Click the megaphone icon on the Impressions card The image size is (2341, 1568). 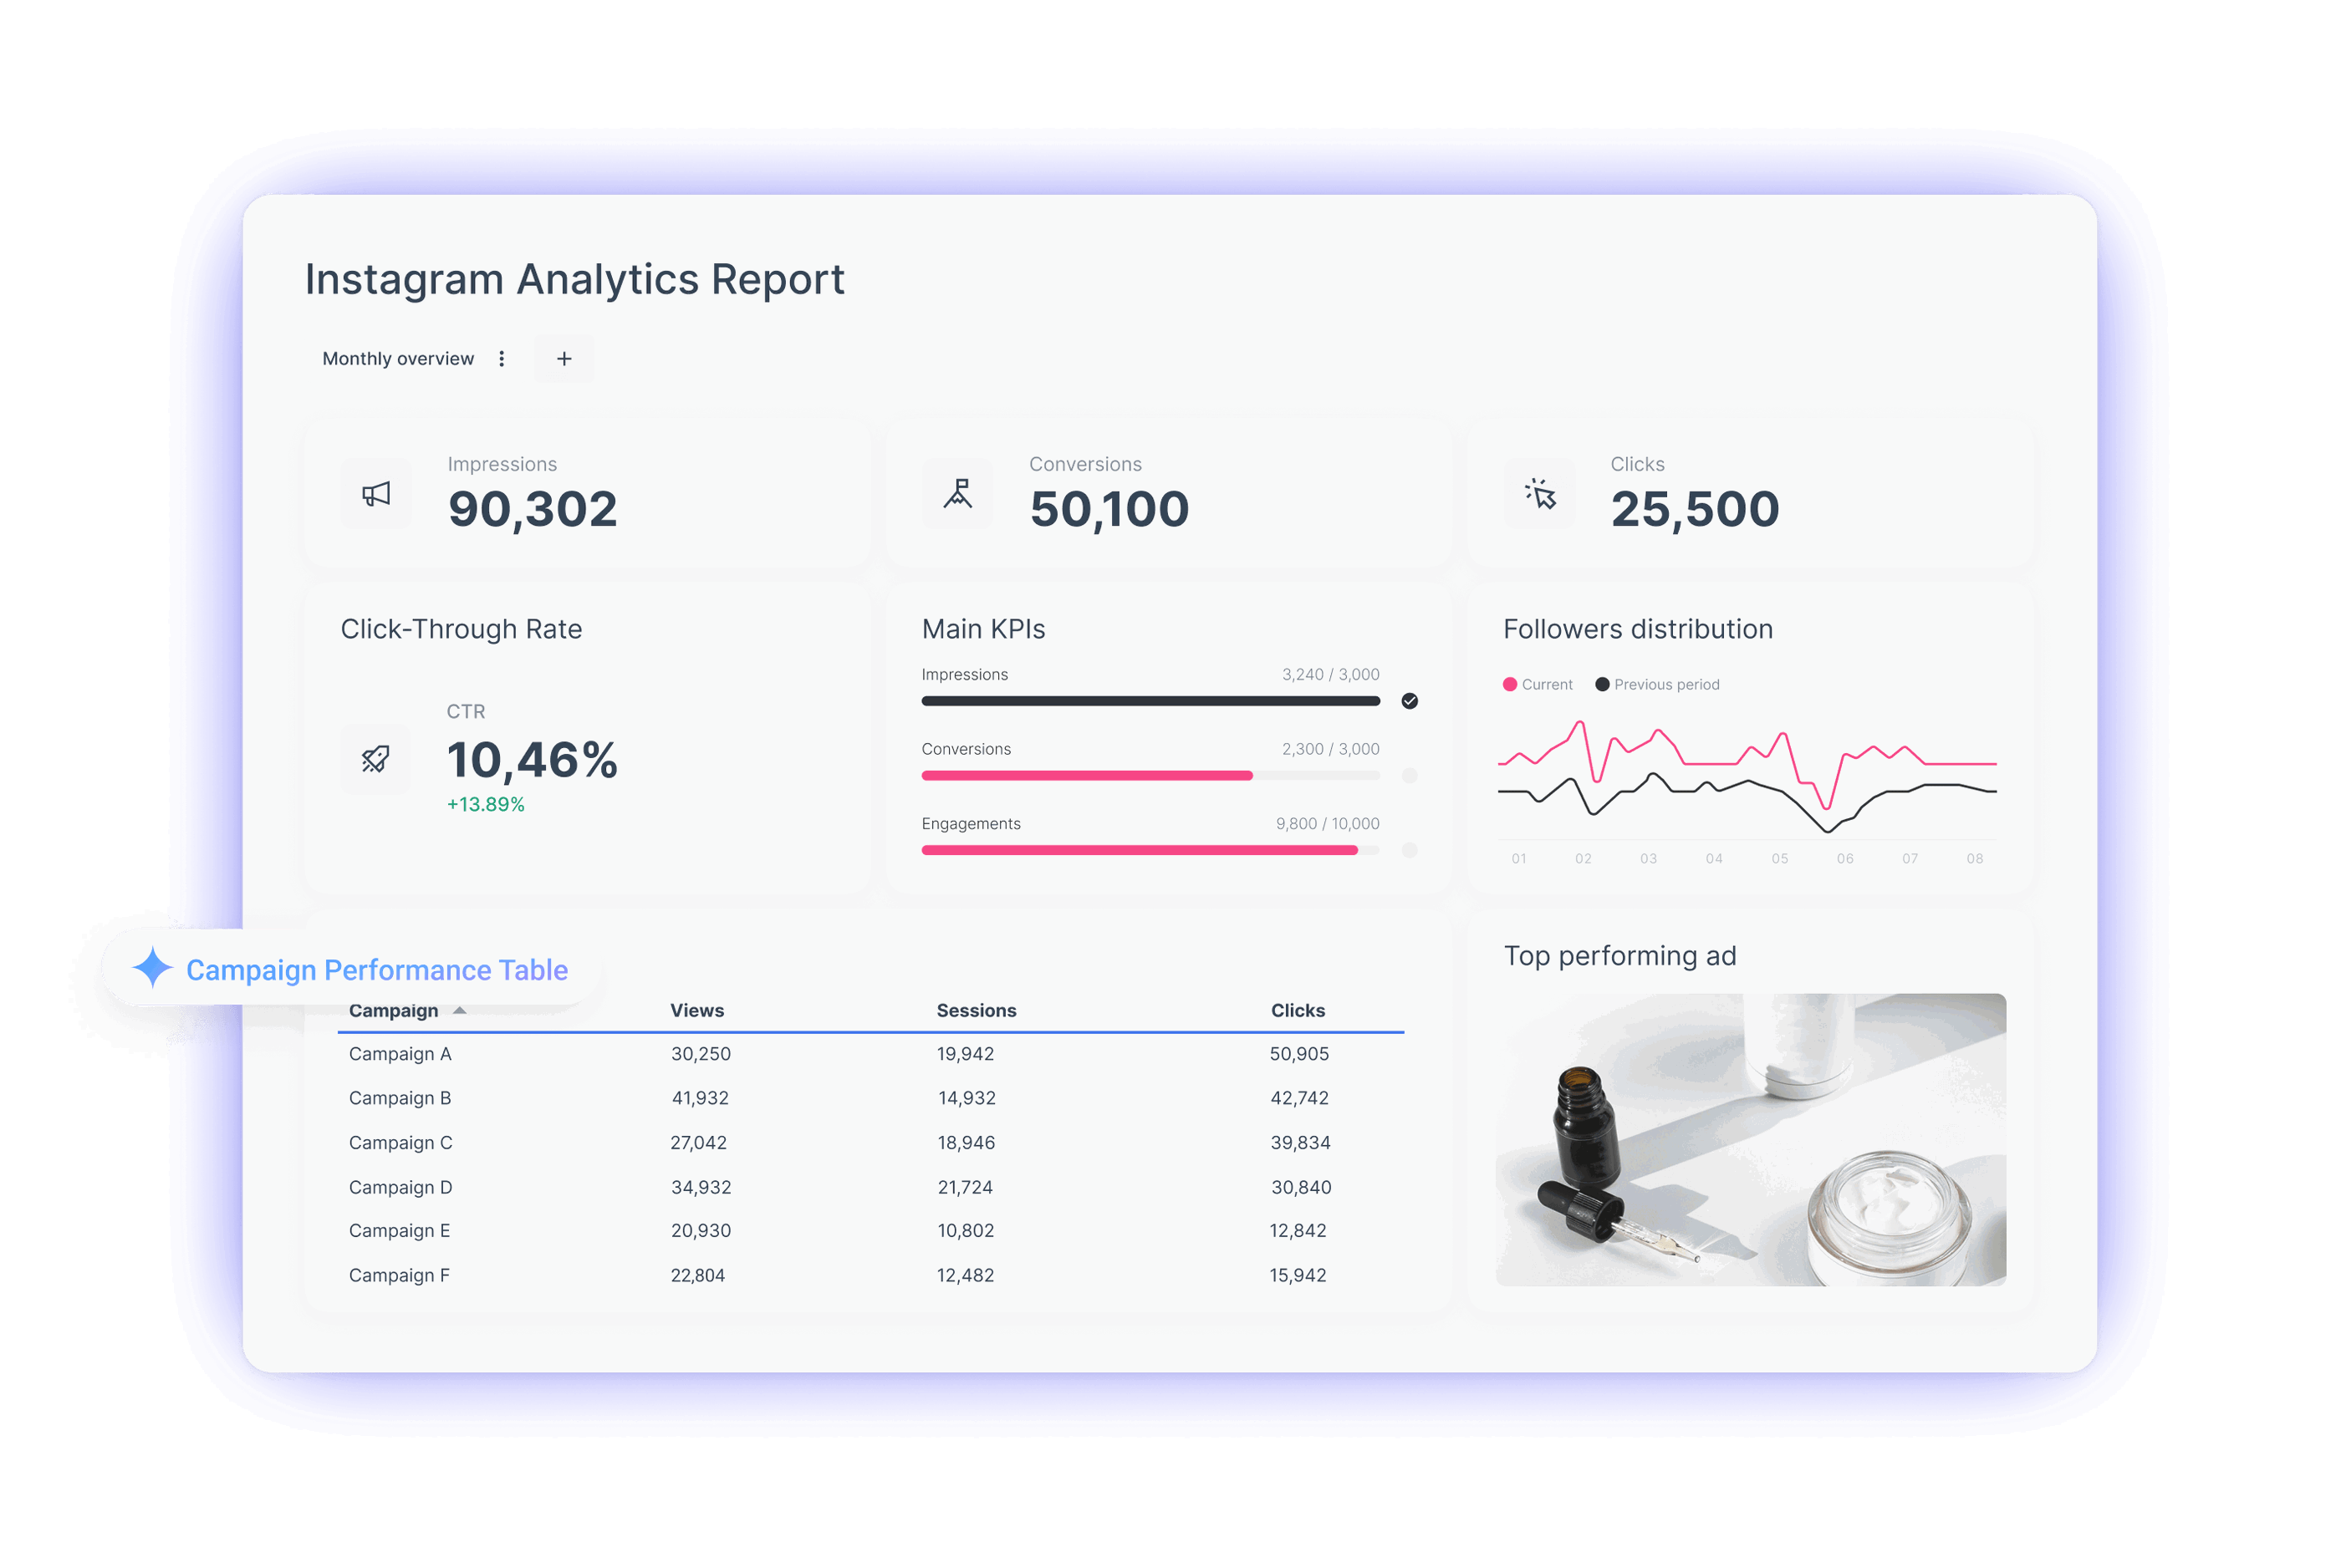(376, 494)
